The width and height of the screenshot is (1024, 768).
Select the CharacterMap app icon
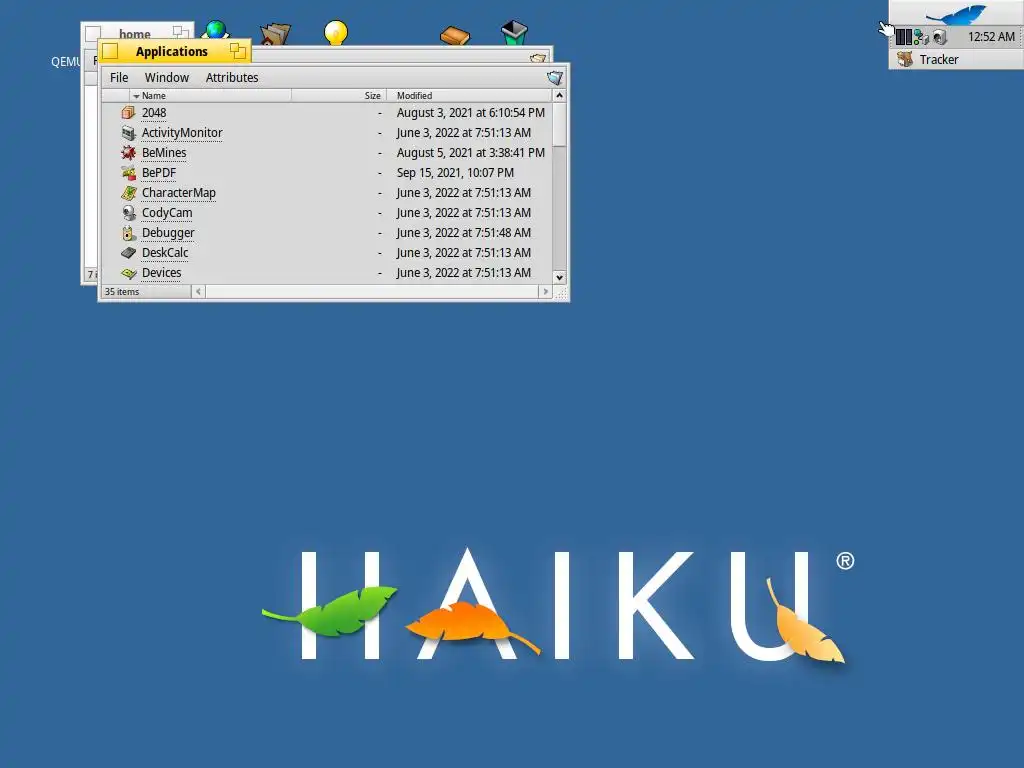click(x=128, y=193)
